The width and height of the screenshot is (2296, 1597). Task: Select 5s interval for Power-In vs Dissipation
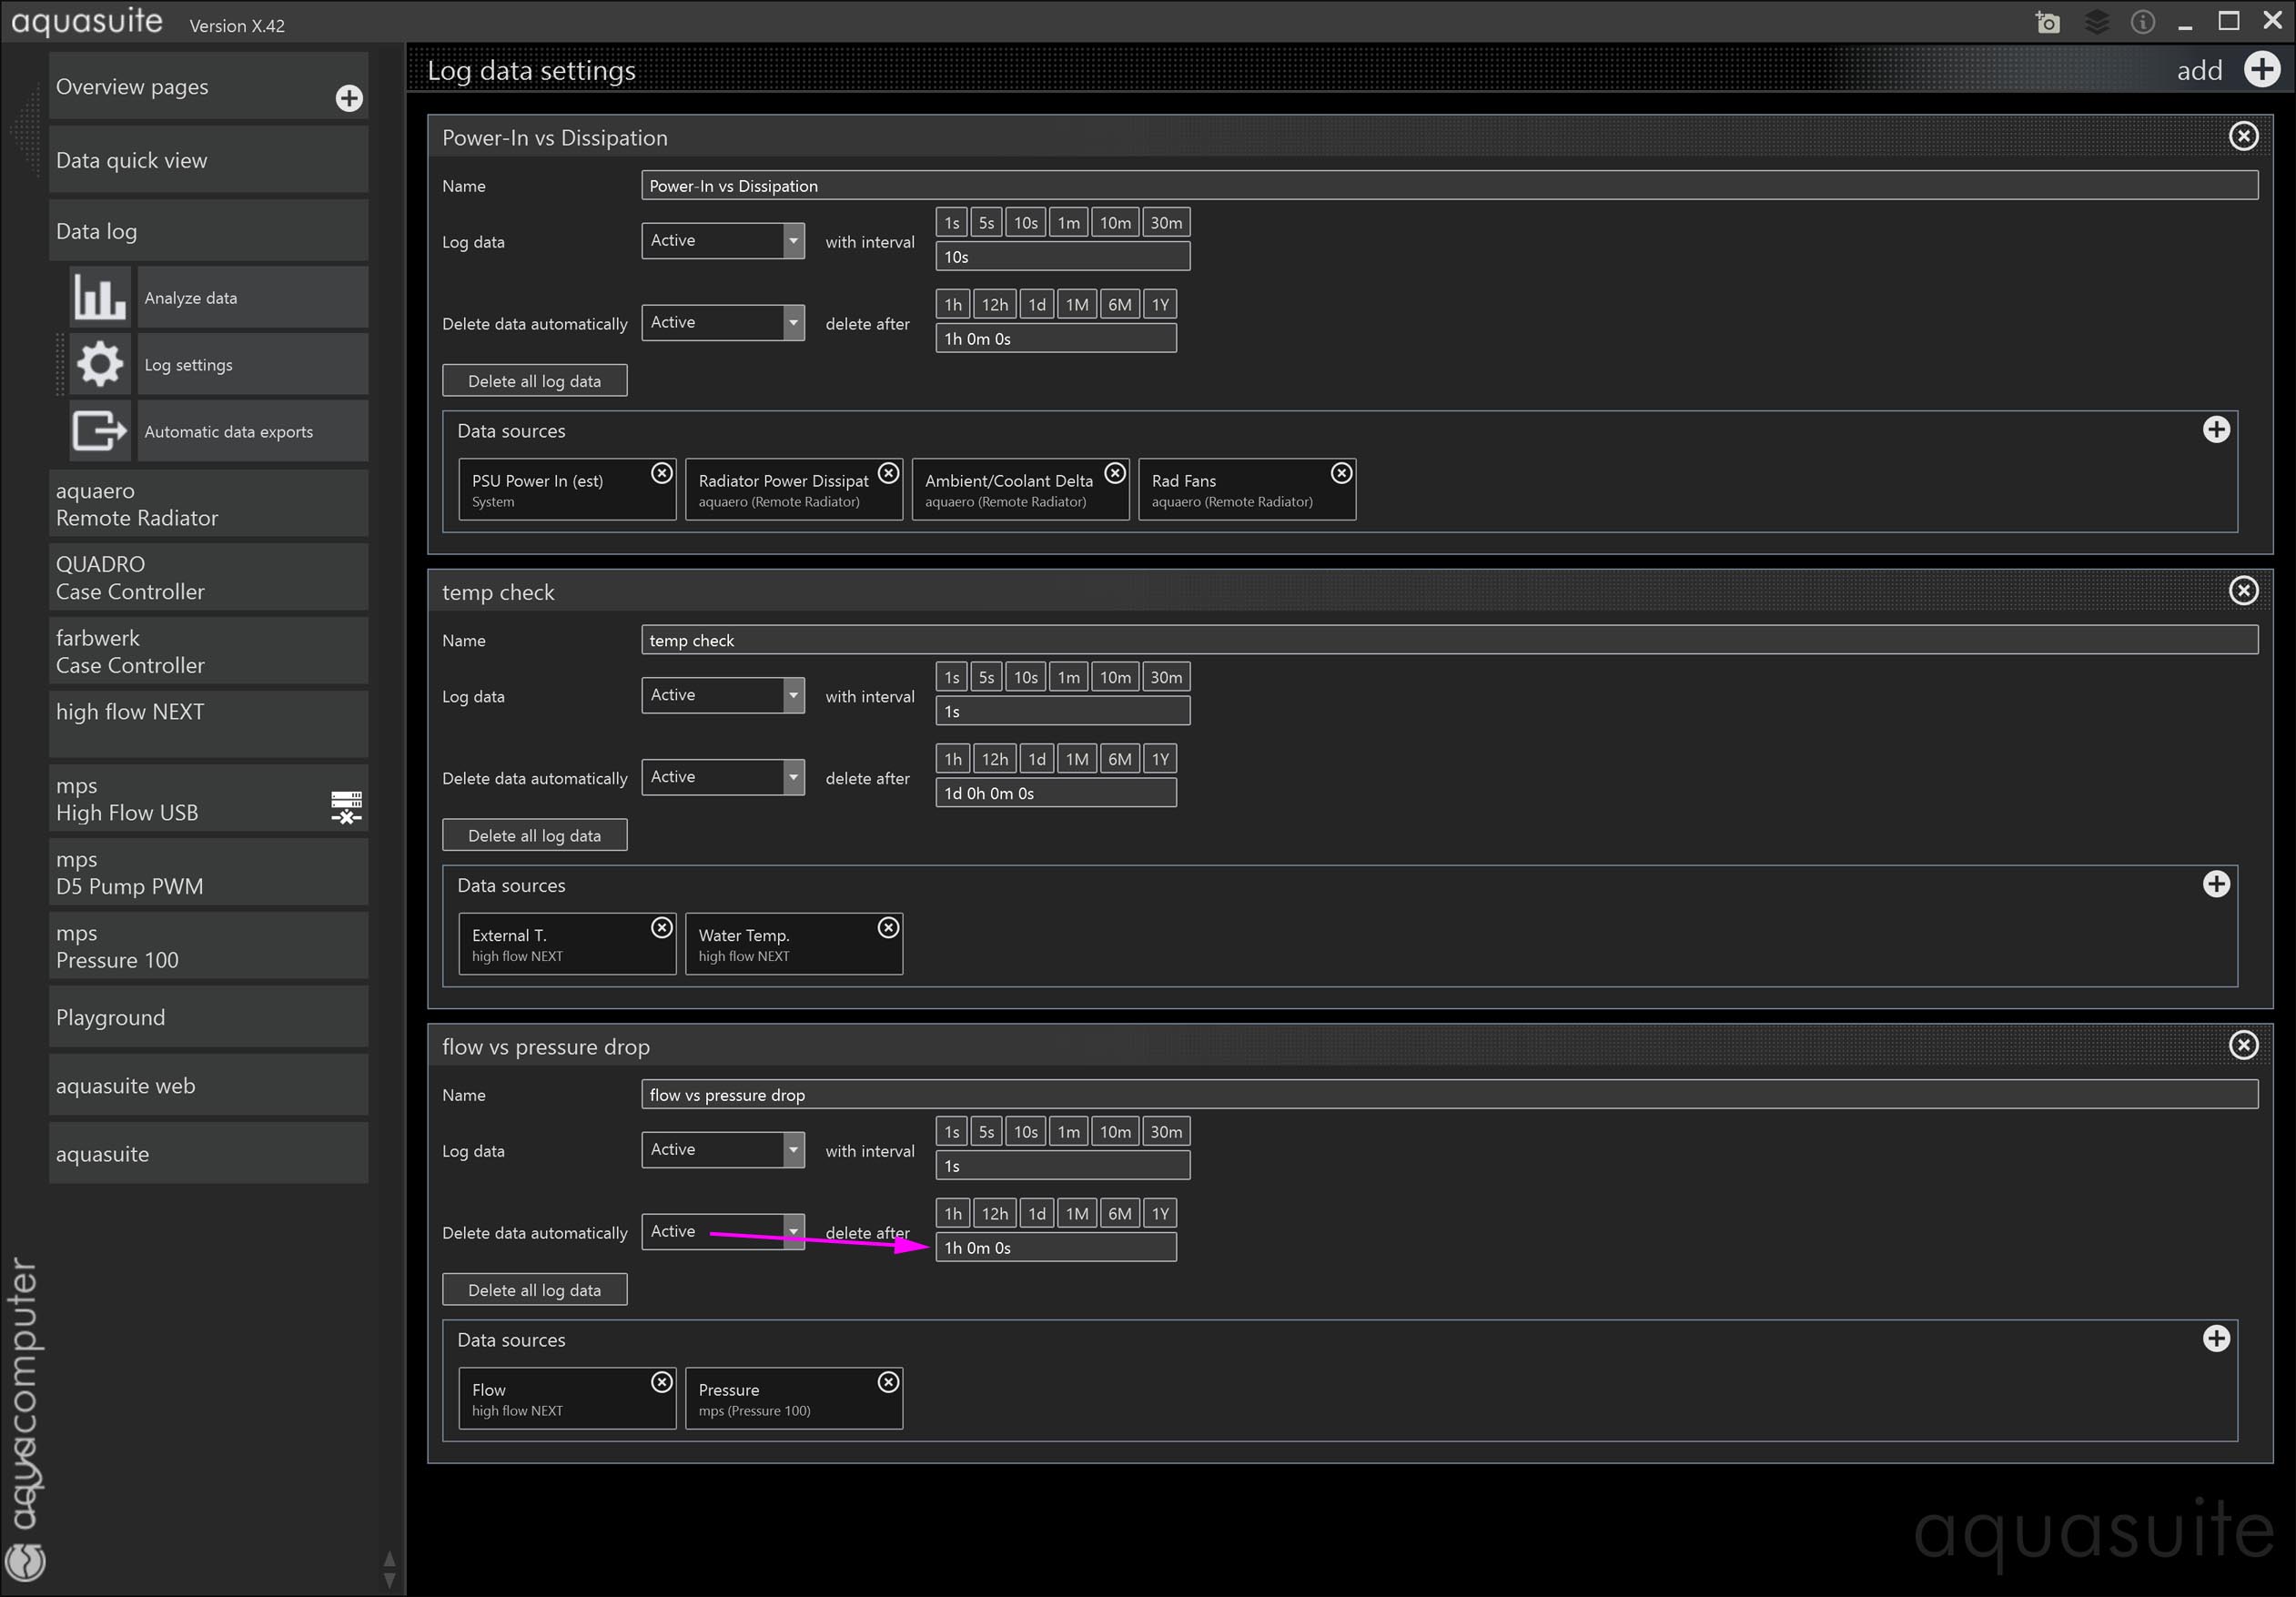986,223
